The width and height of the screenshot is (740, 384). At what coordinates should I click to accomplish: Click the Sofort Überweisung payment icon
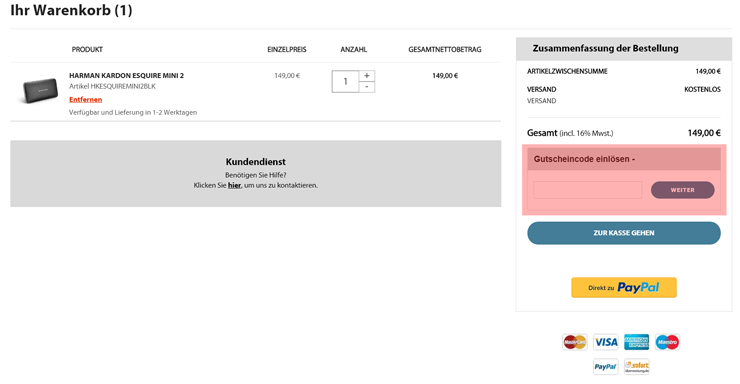(x=637, y=367)
